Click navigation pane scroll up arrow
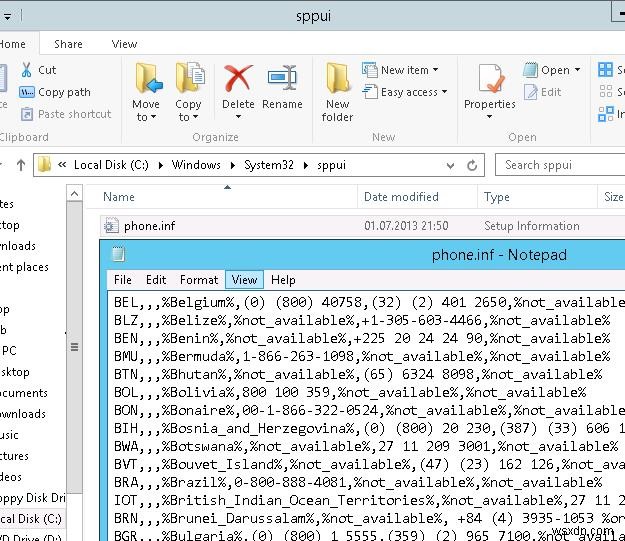The height and width of the screenshot is (541, 625). (x=74, y=194)
